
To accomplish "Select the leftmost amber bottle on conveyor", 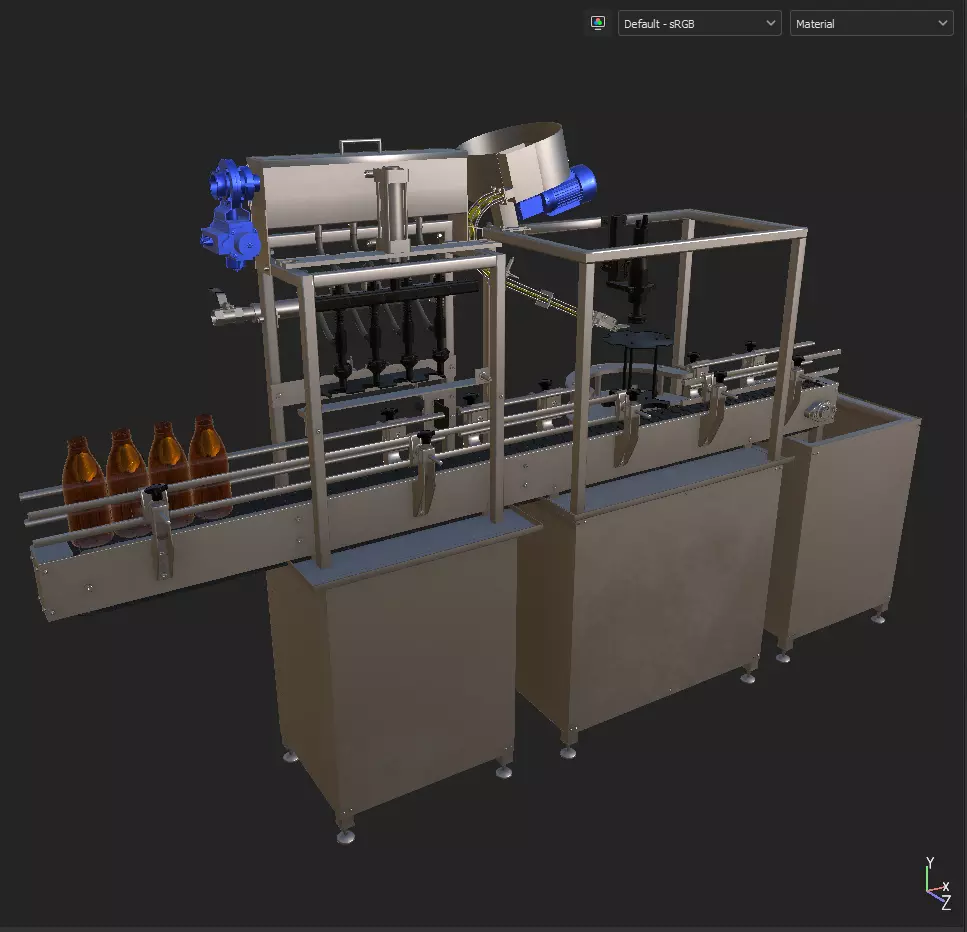I will [83, 491].
